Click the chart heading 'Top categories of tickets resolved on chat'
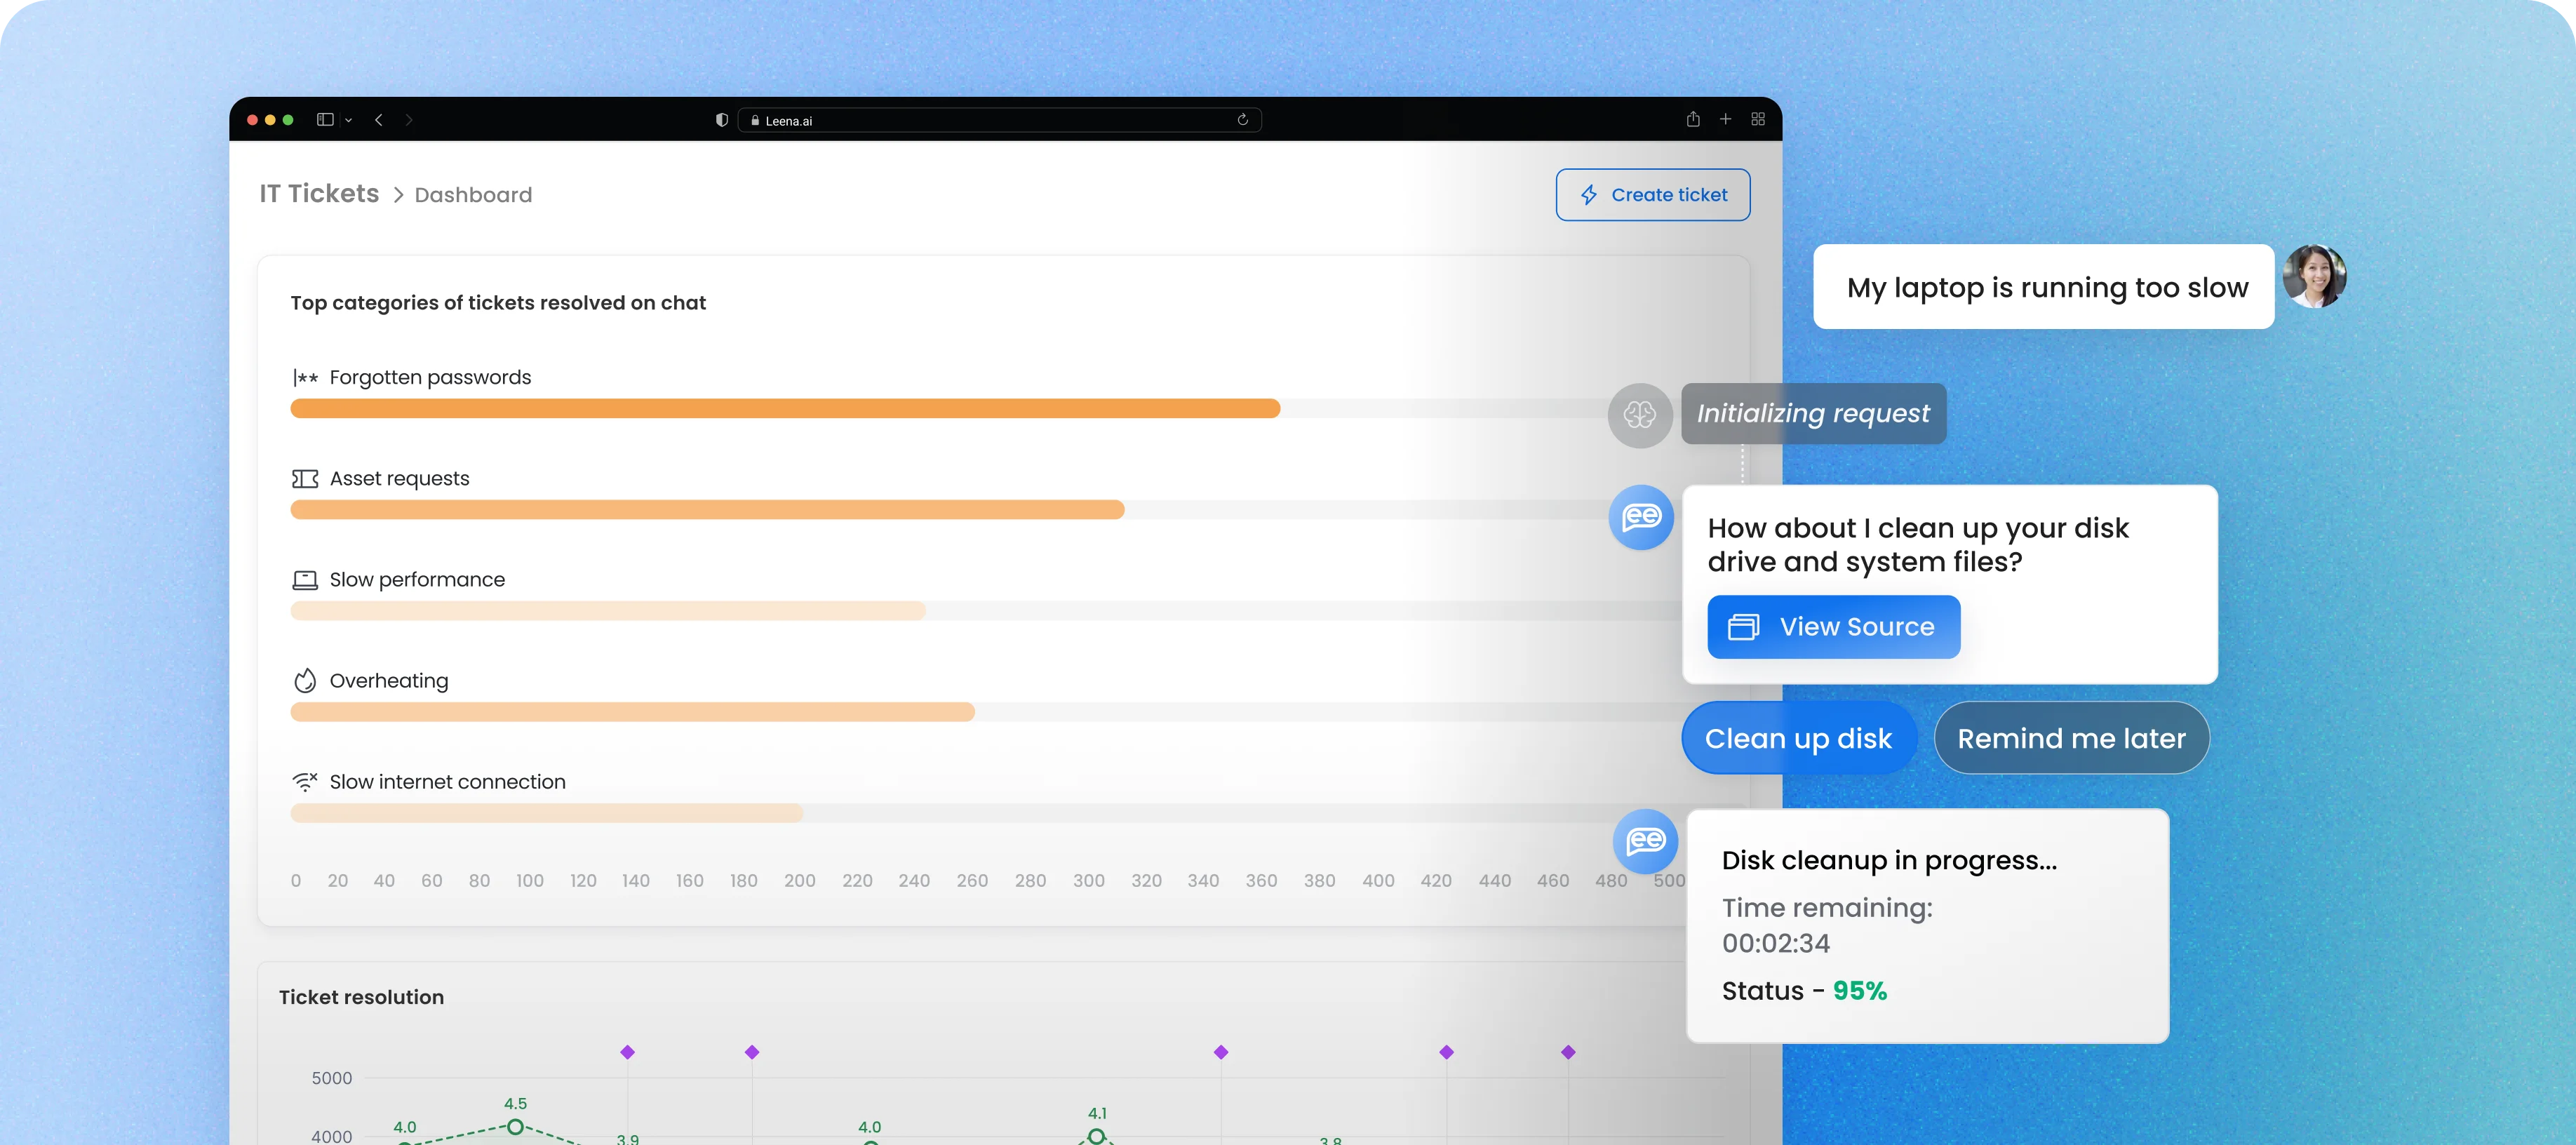This screenshot has height=1145, width=2576. 498,303
